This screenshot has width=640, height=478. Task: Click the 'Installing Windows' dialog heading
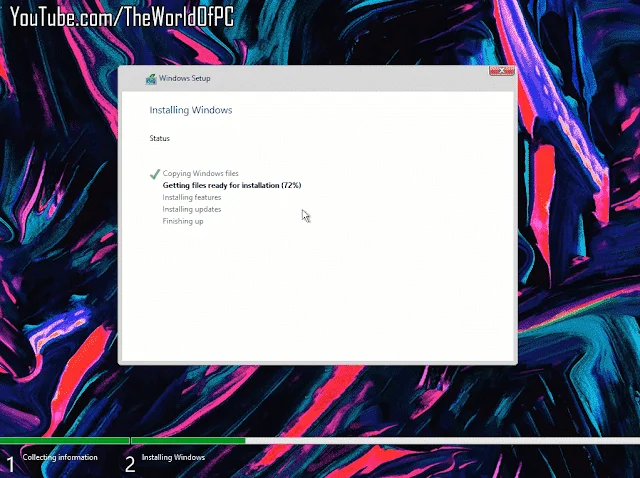(x=191, y=110)
